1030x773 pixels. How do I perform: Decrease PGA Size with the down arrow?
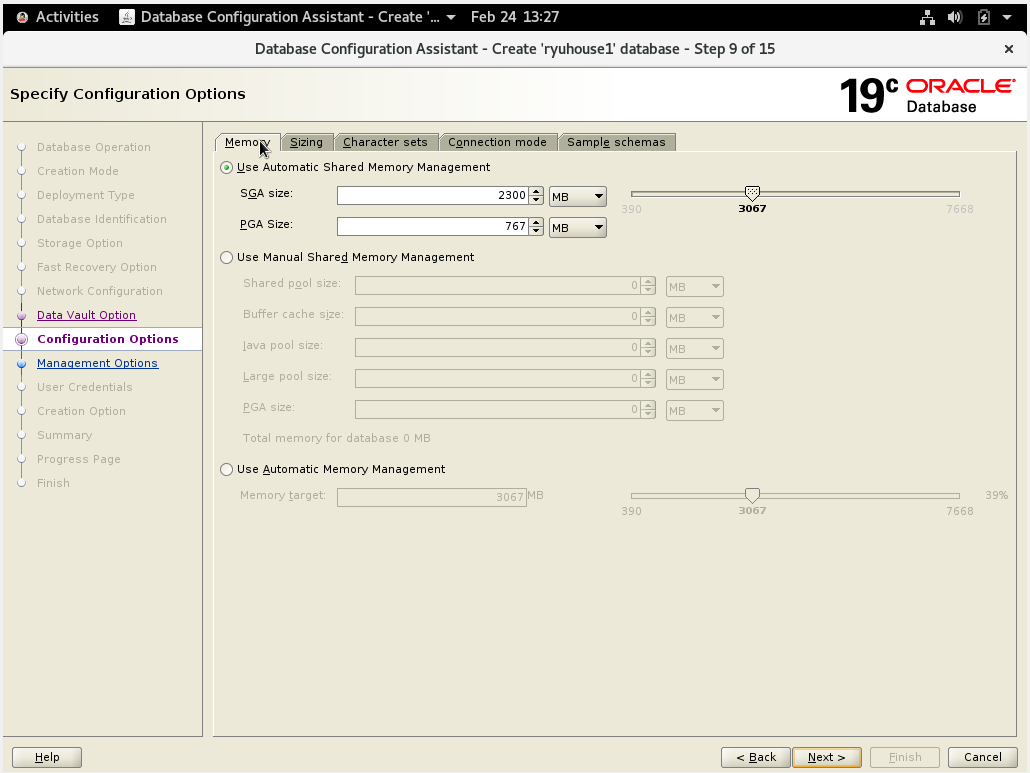pyautogui.click(x=536, y=231)
